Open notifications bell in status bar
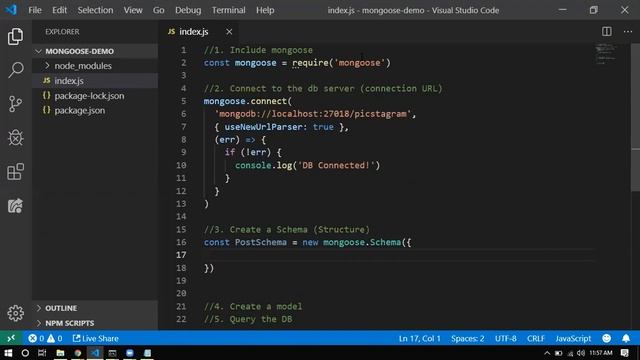The width and height of the screenshot is (640, 360). (626, 338)
